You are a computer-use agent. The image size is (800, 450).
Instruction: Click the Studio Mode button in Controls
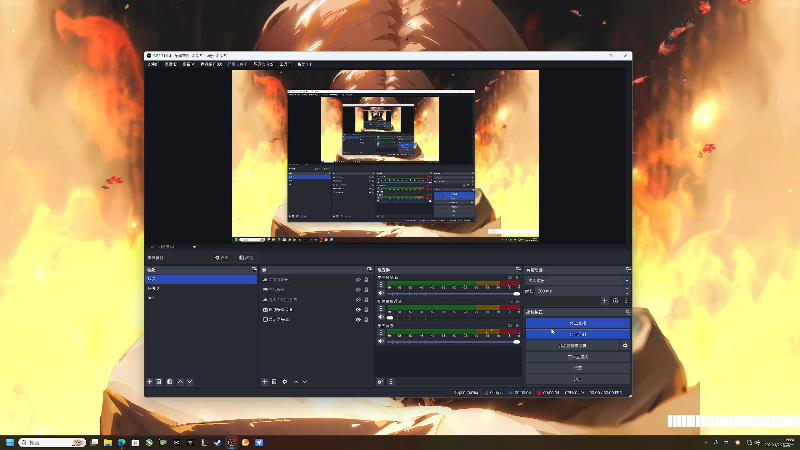coord(578,357)
